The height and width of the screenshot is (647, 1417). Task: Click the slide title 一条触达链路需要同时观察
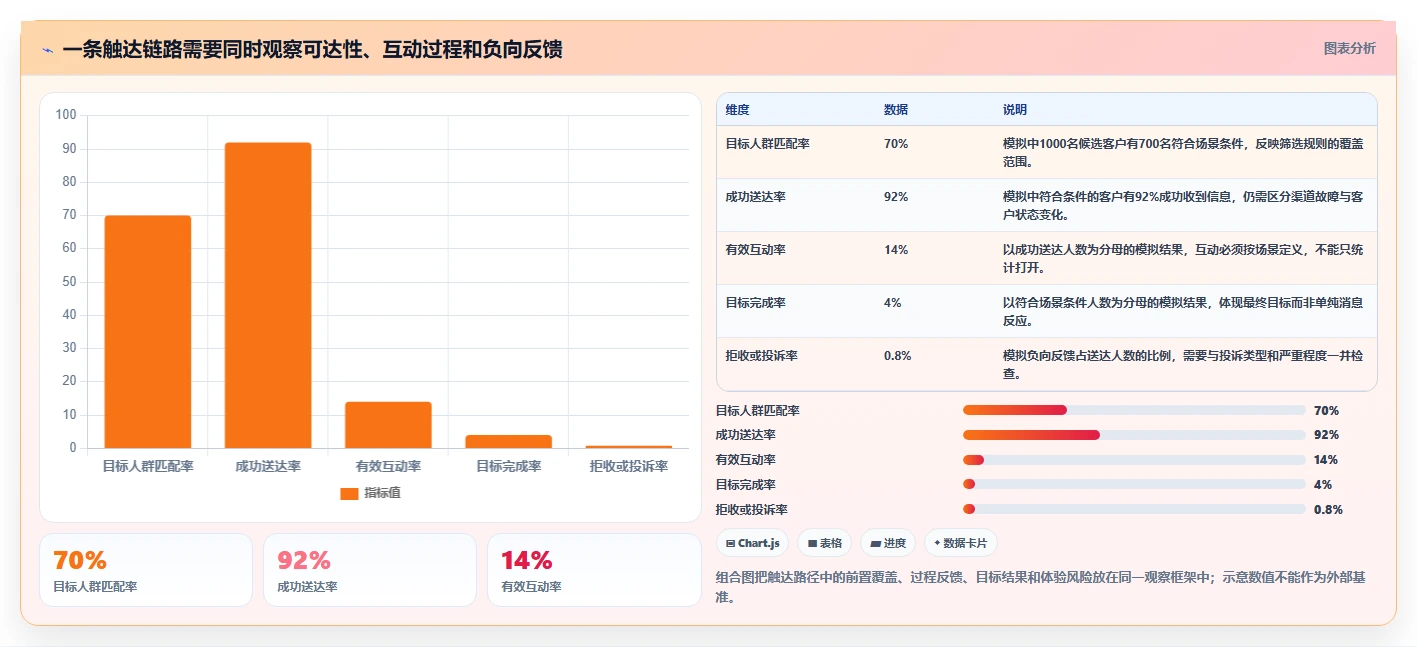[312, 49]
